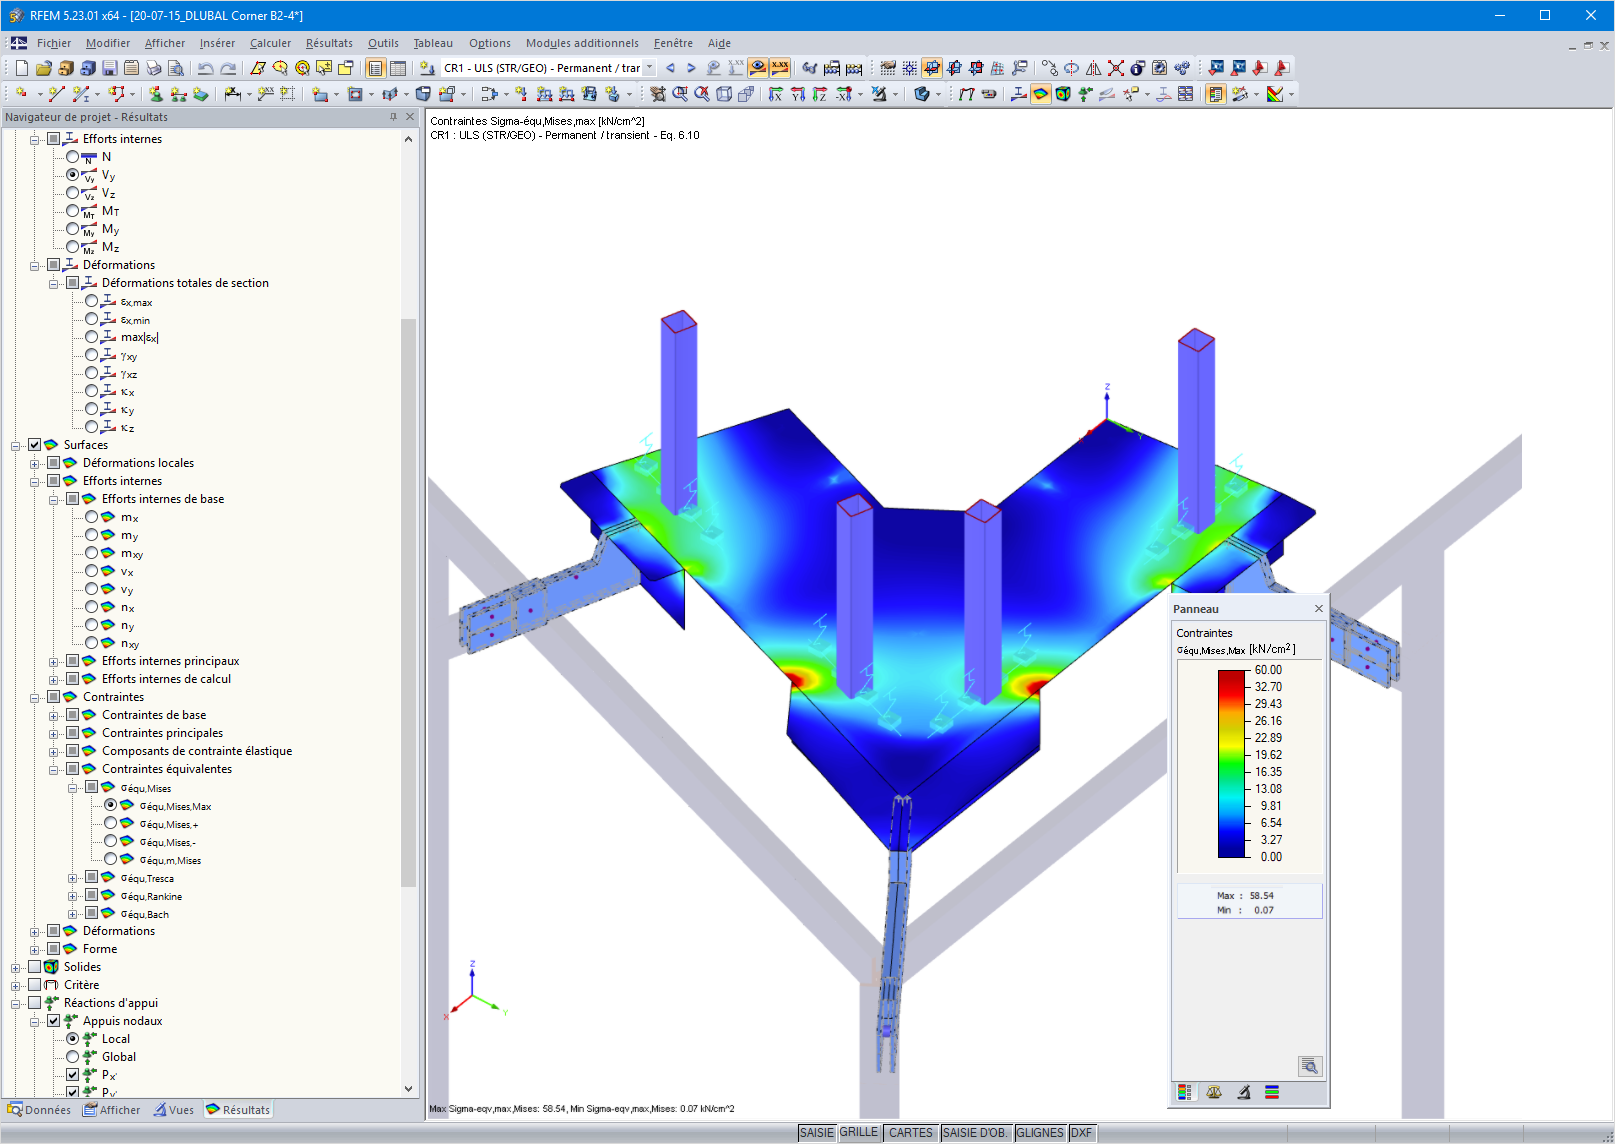This screenshot has width=1615, height=1144.
Task: Open the load case combo box dropdown
Action: coord(649,68)
